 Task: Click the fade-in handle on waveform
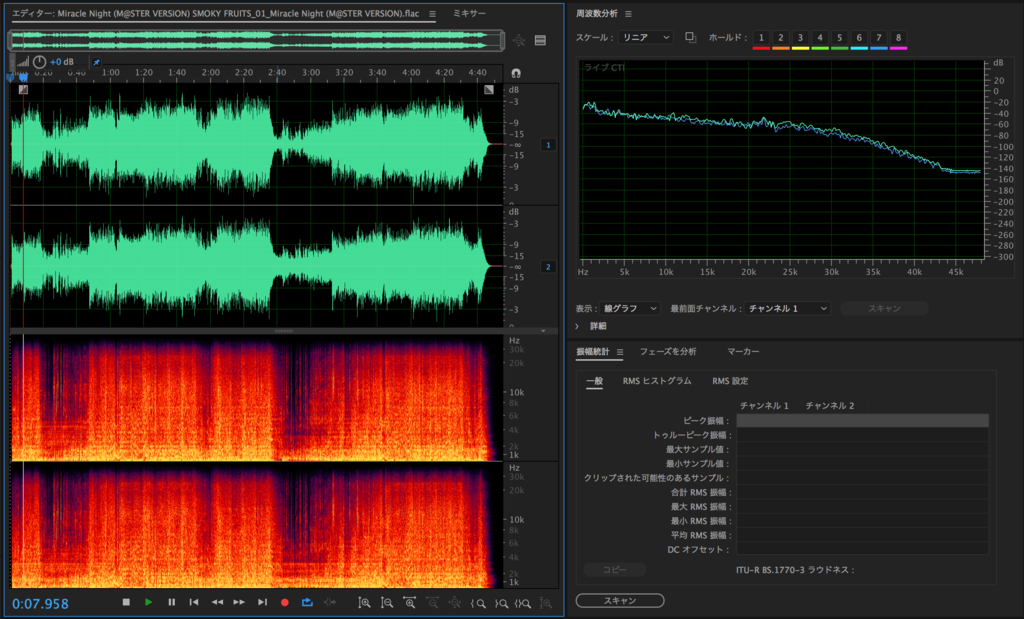coord(24,89)
